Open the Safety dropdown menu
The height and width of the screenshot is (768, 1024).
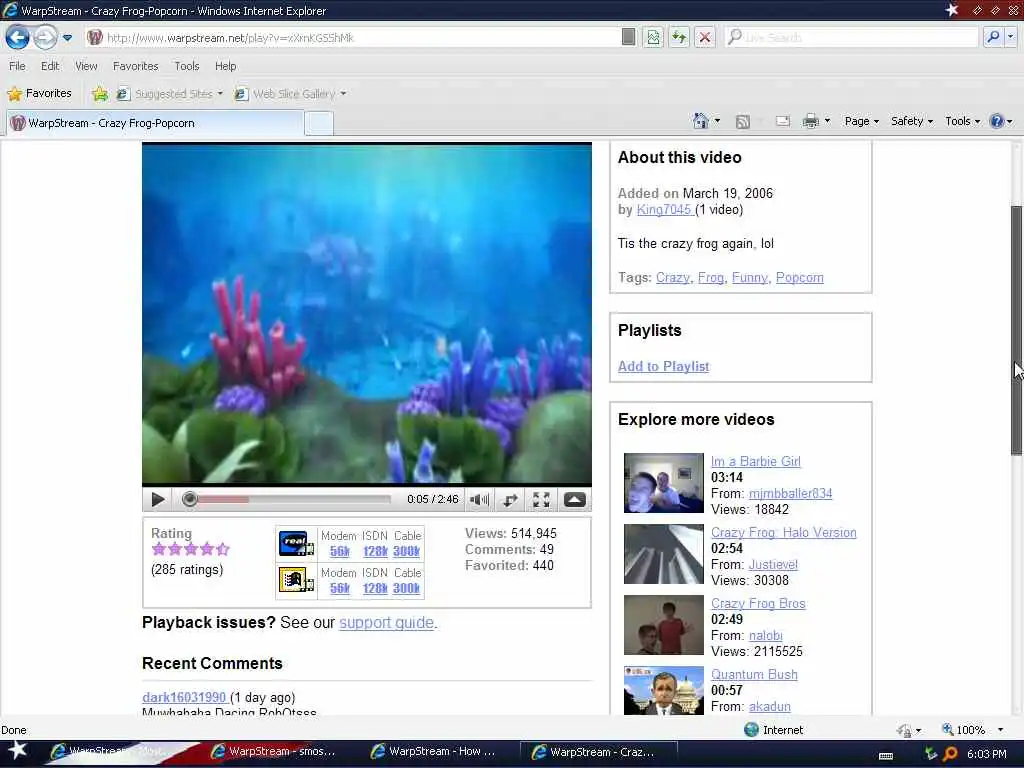(912, 121)
